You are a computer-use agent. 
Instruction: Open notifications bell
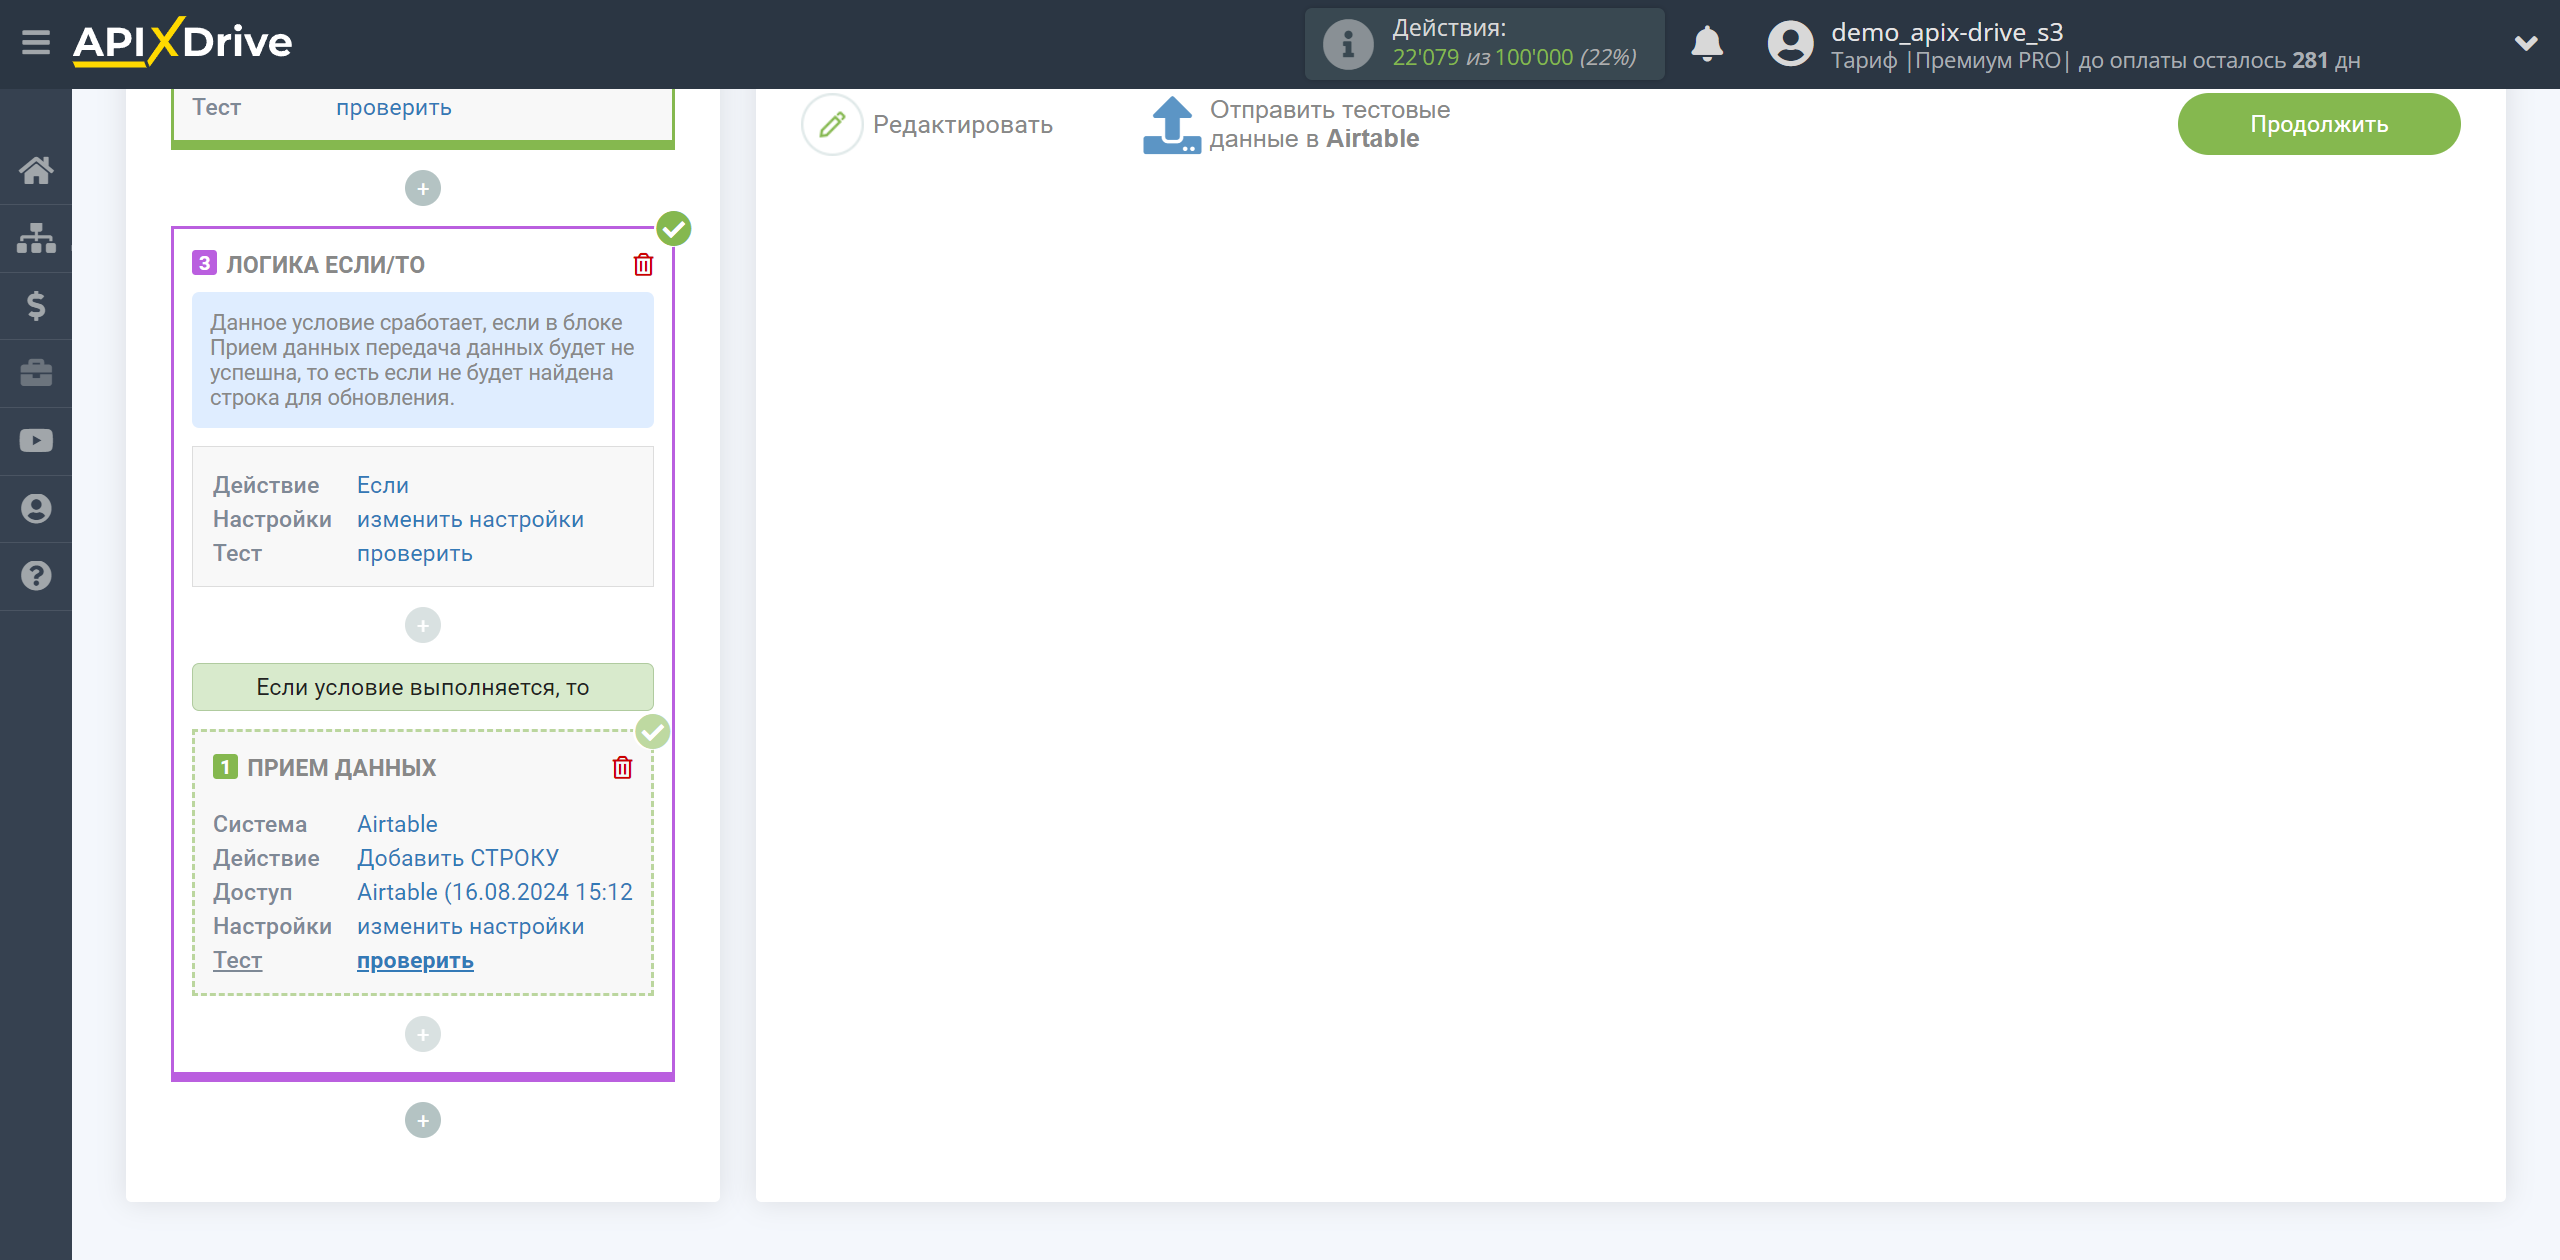tap(1707, 44)
